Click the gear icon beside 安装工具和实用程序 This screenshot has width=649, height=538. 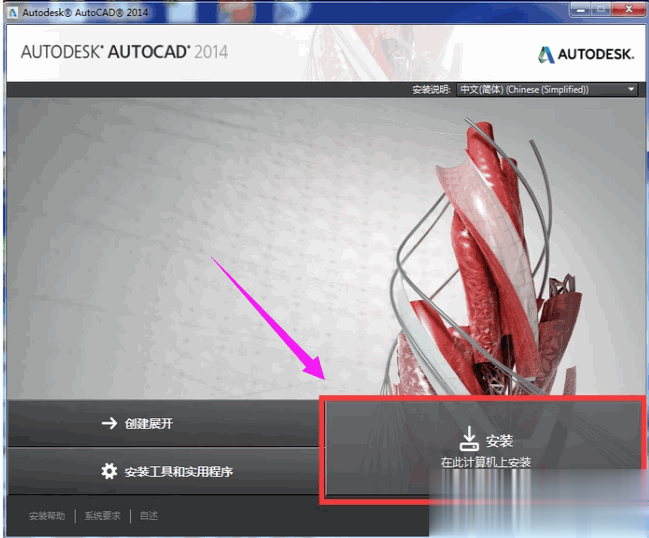point(109,471)
